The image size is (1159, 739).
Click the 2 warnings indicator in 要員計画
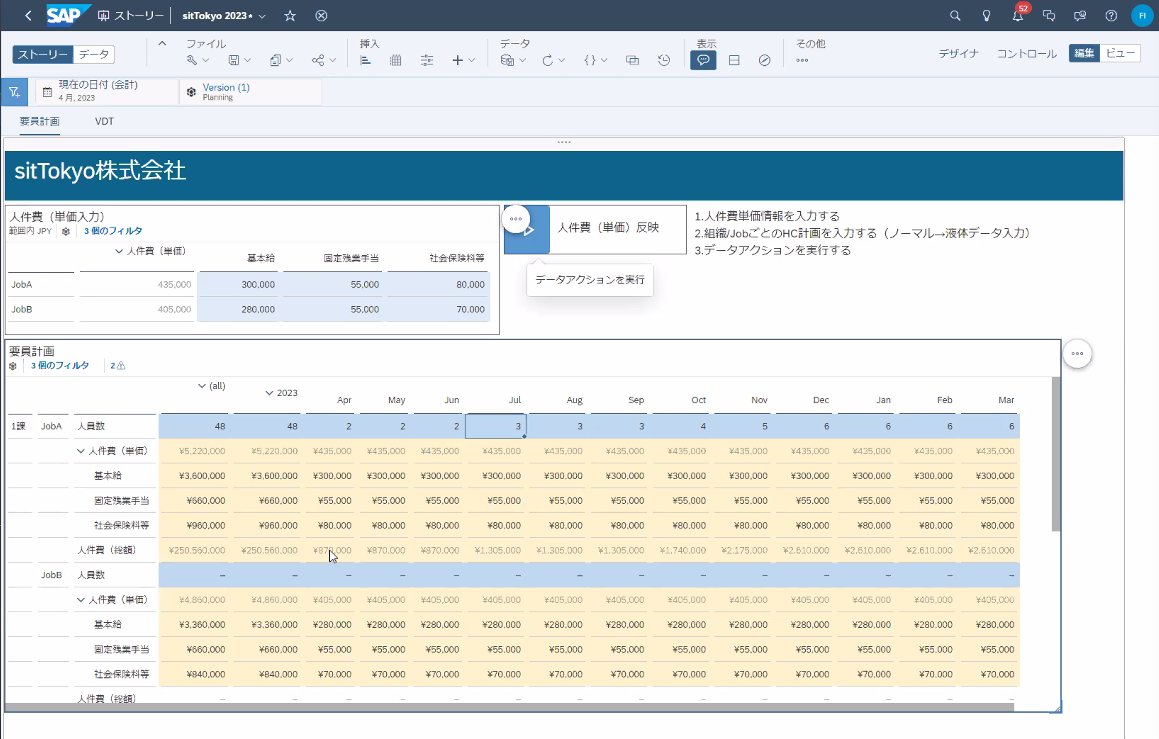118,366
